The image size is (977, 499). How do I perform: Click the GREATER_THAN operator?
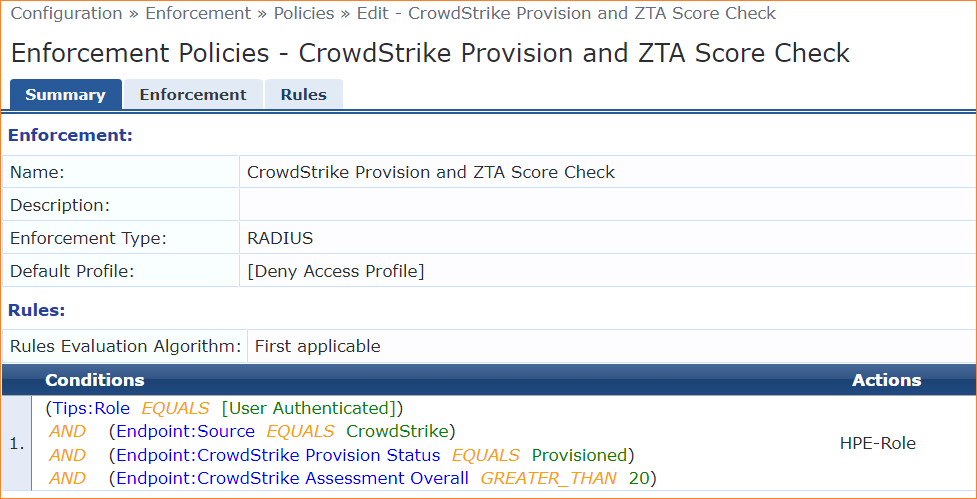coord(548,478)
